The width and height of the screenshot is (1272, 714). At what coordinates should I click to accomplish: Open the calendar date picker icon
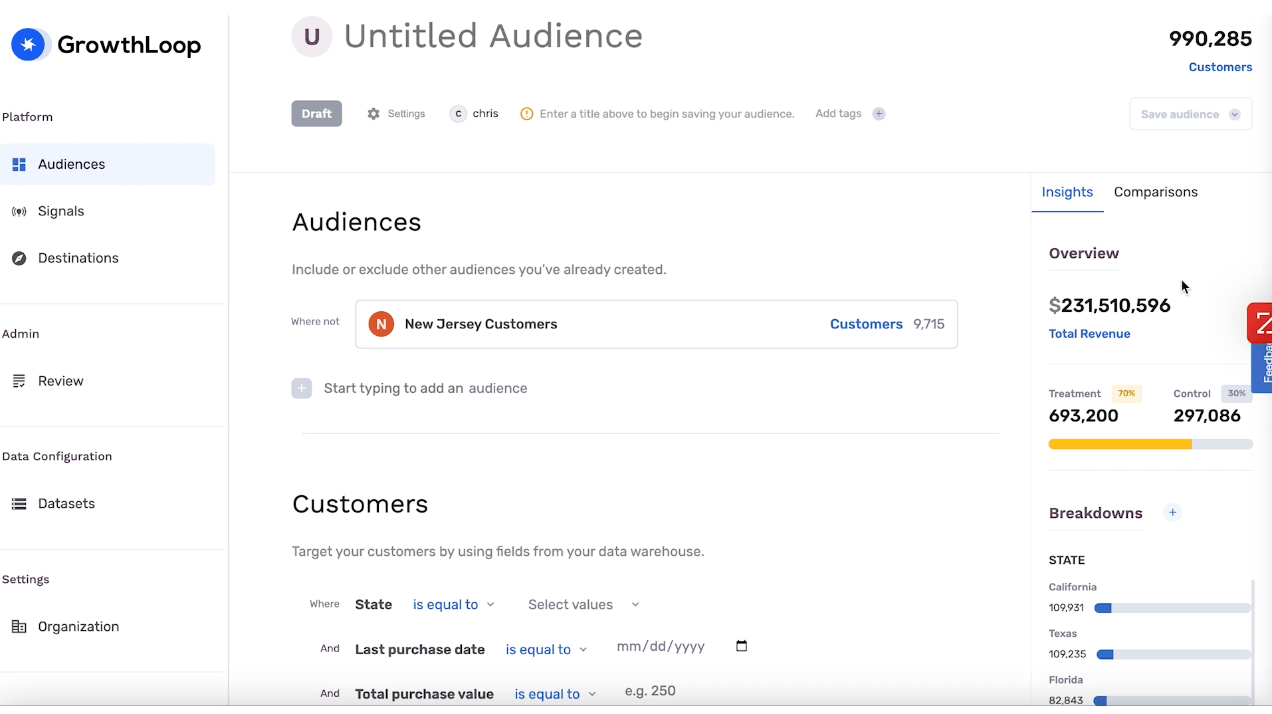pos(741,647)
